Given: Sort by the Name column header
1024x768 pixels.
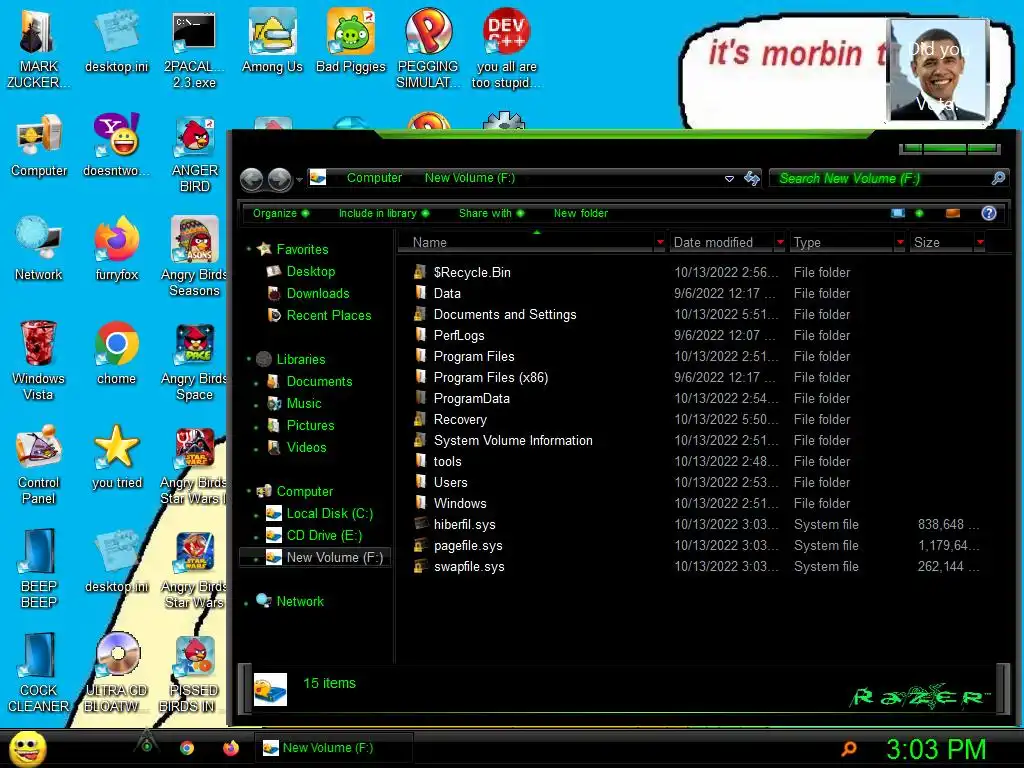Looking at the screenshot, I should (526, 242).
